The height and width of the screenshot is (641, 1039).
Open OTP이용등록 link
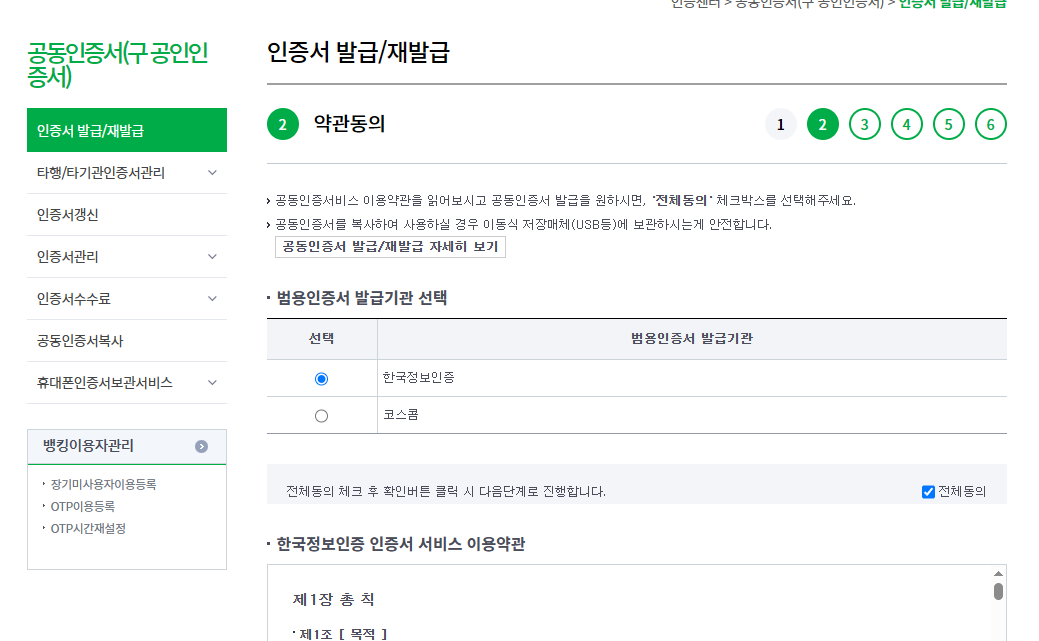[83, 506]
